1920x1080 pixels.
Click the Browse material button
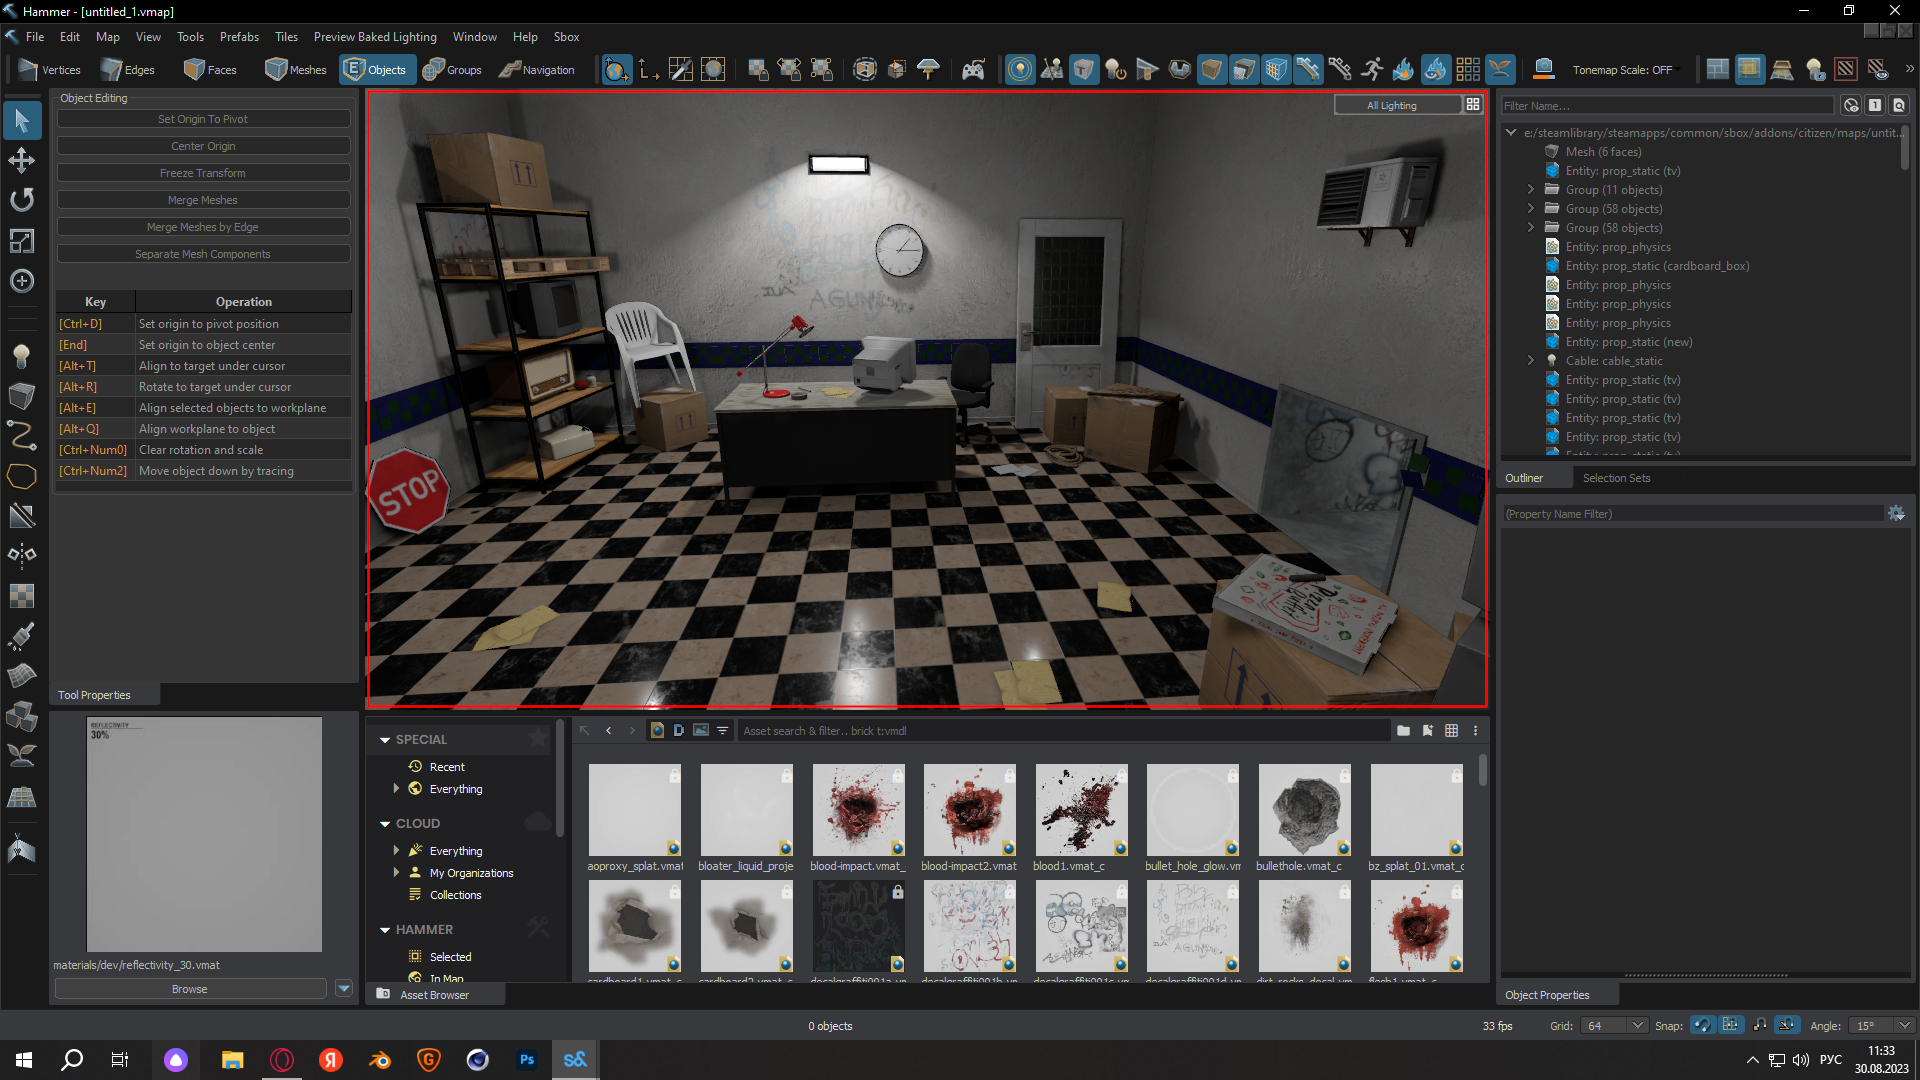190,989
